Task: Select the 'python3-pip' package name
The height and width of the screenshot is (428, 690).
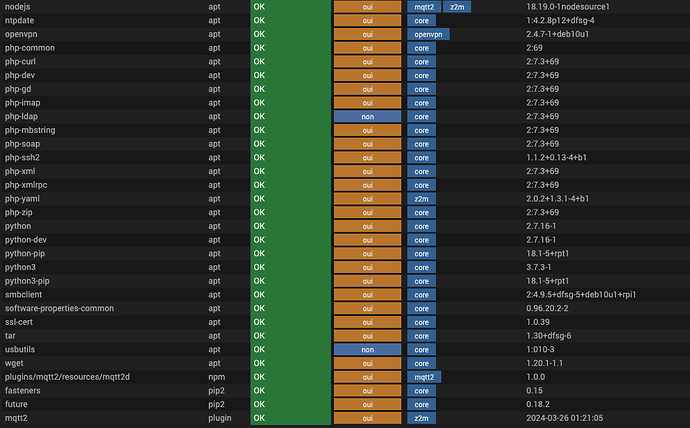Action: [27, 281]
